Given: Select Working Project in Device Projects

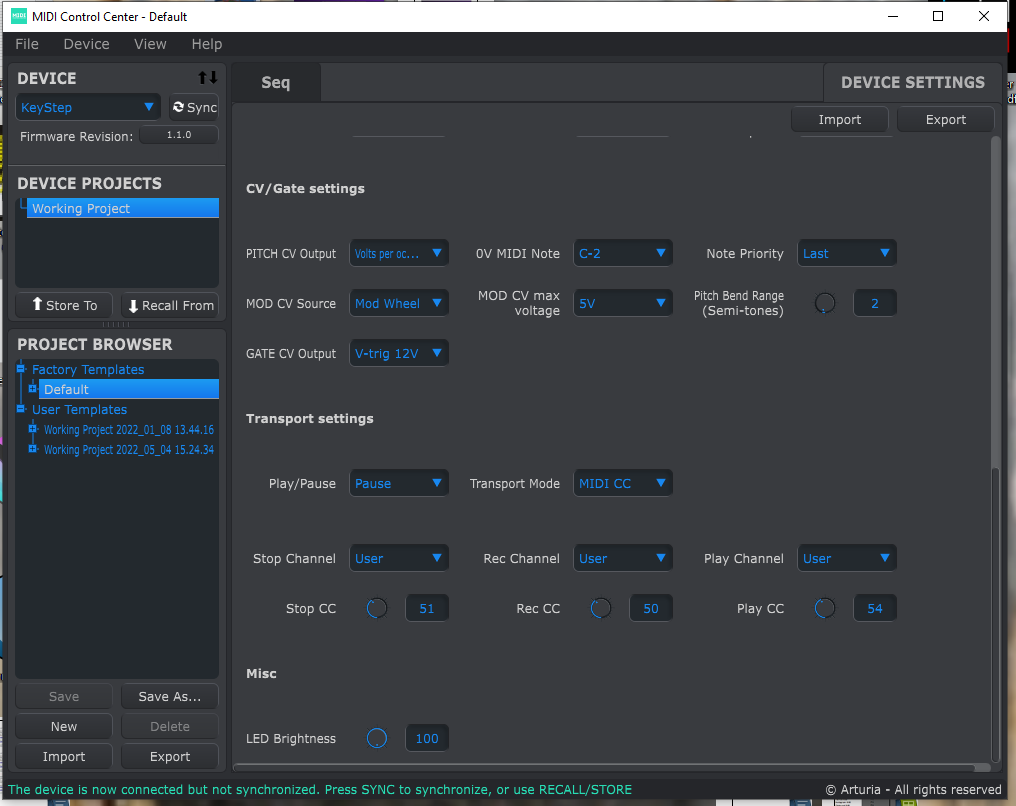Looking at the screenshot, I should 122,209.
